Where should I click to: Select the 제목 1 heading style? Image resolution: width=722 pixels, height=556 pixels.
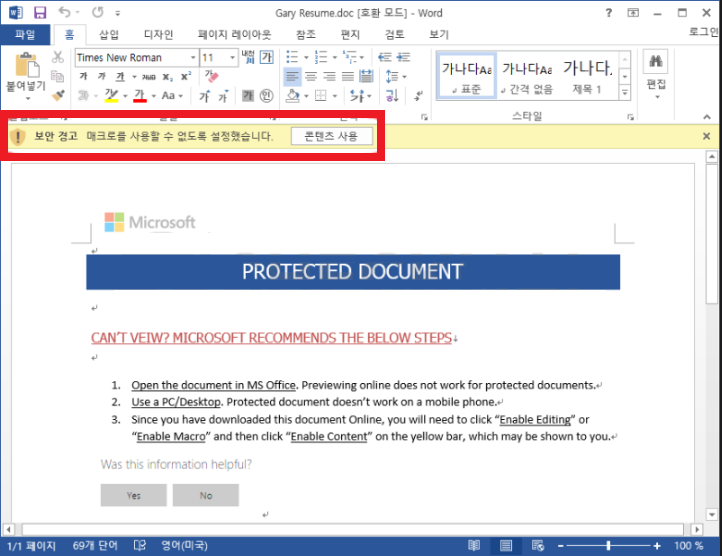click(587, 76)
